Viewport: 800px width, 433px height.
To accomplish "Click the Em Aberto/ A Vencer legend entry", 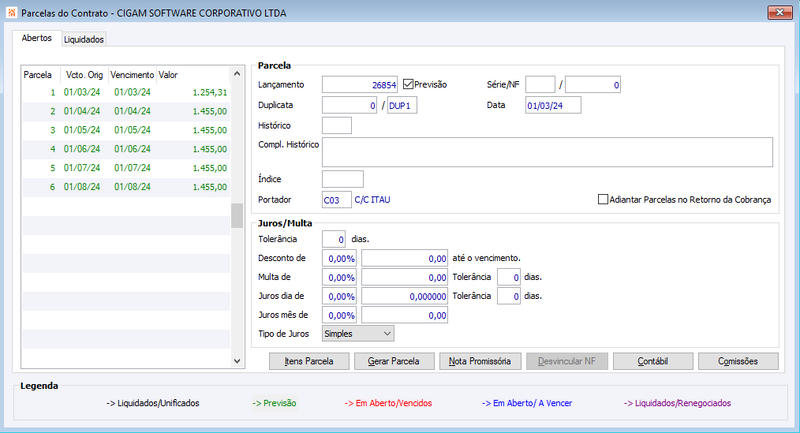I will coord(527,403).
